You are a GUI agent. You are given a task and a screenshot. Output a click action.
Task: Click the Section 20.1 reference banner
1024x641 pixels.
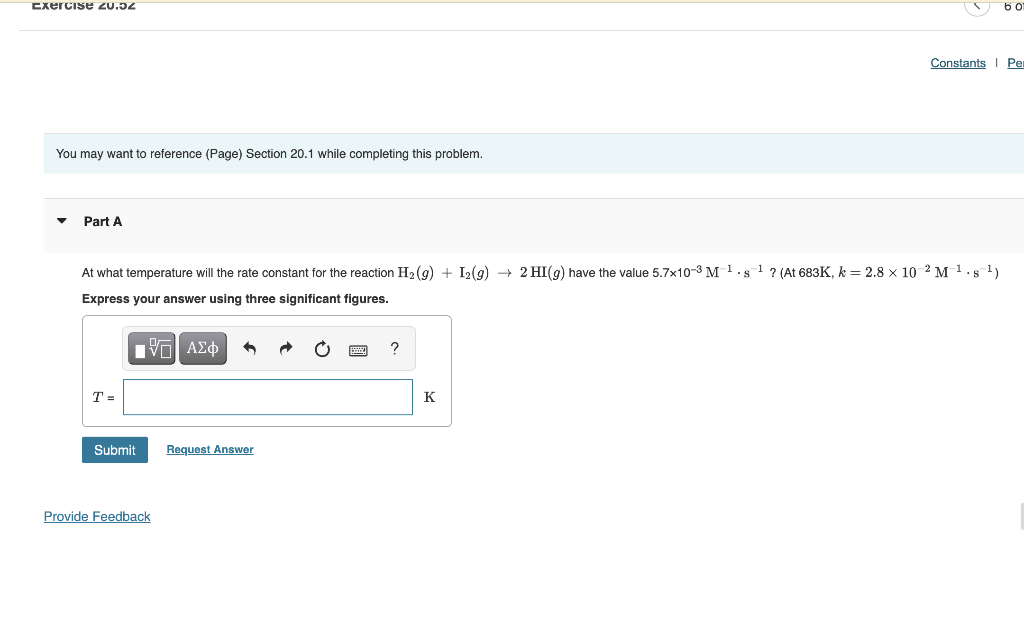[268, 153]
